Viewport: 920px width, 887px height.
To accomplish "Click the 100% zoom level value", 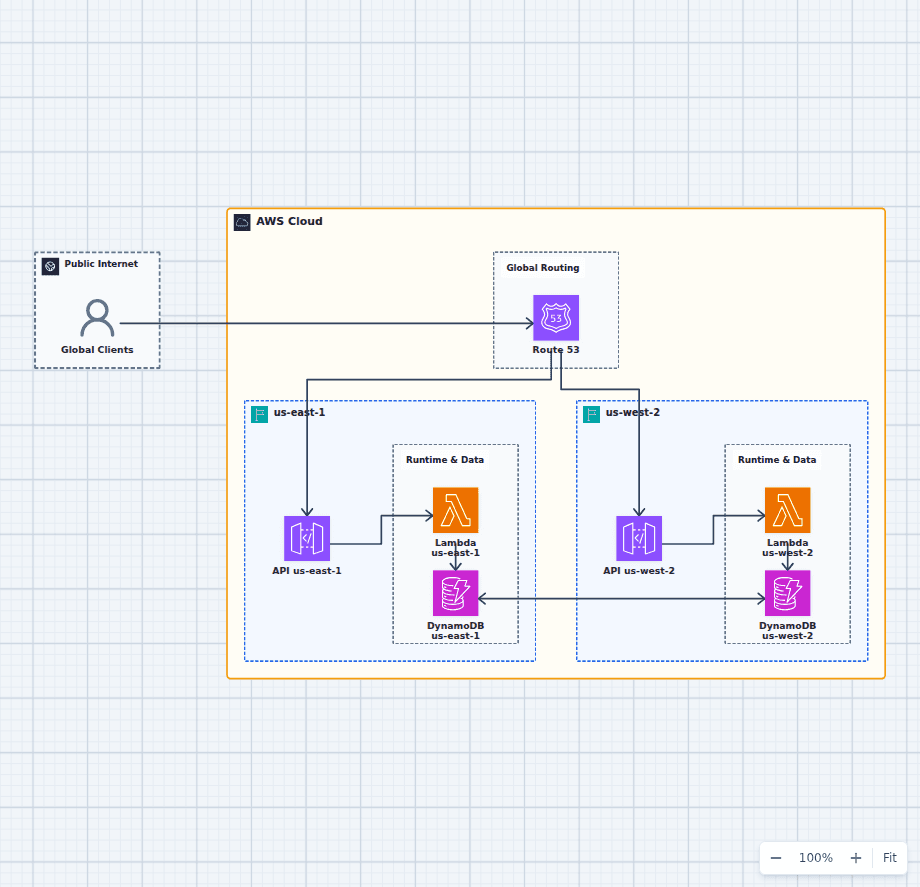I will pos(816,858).
